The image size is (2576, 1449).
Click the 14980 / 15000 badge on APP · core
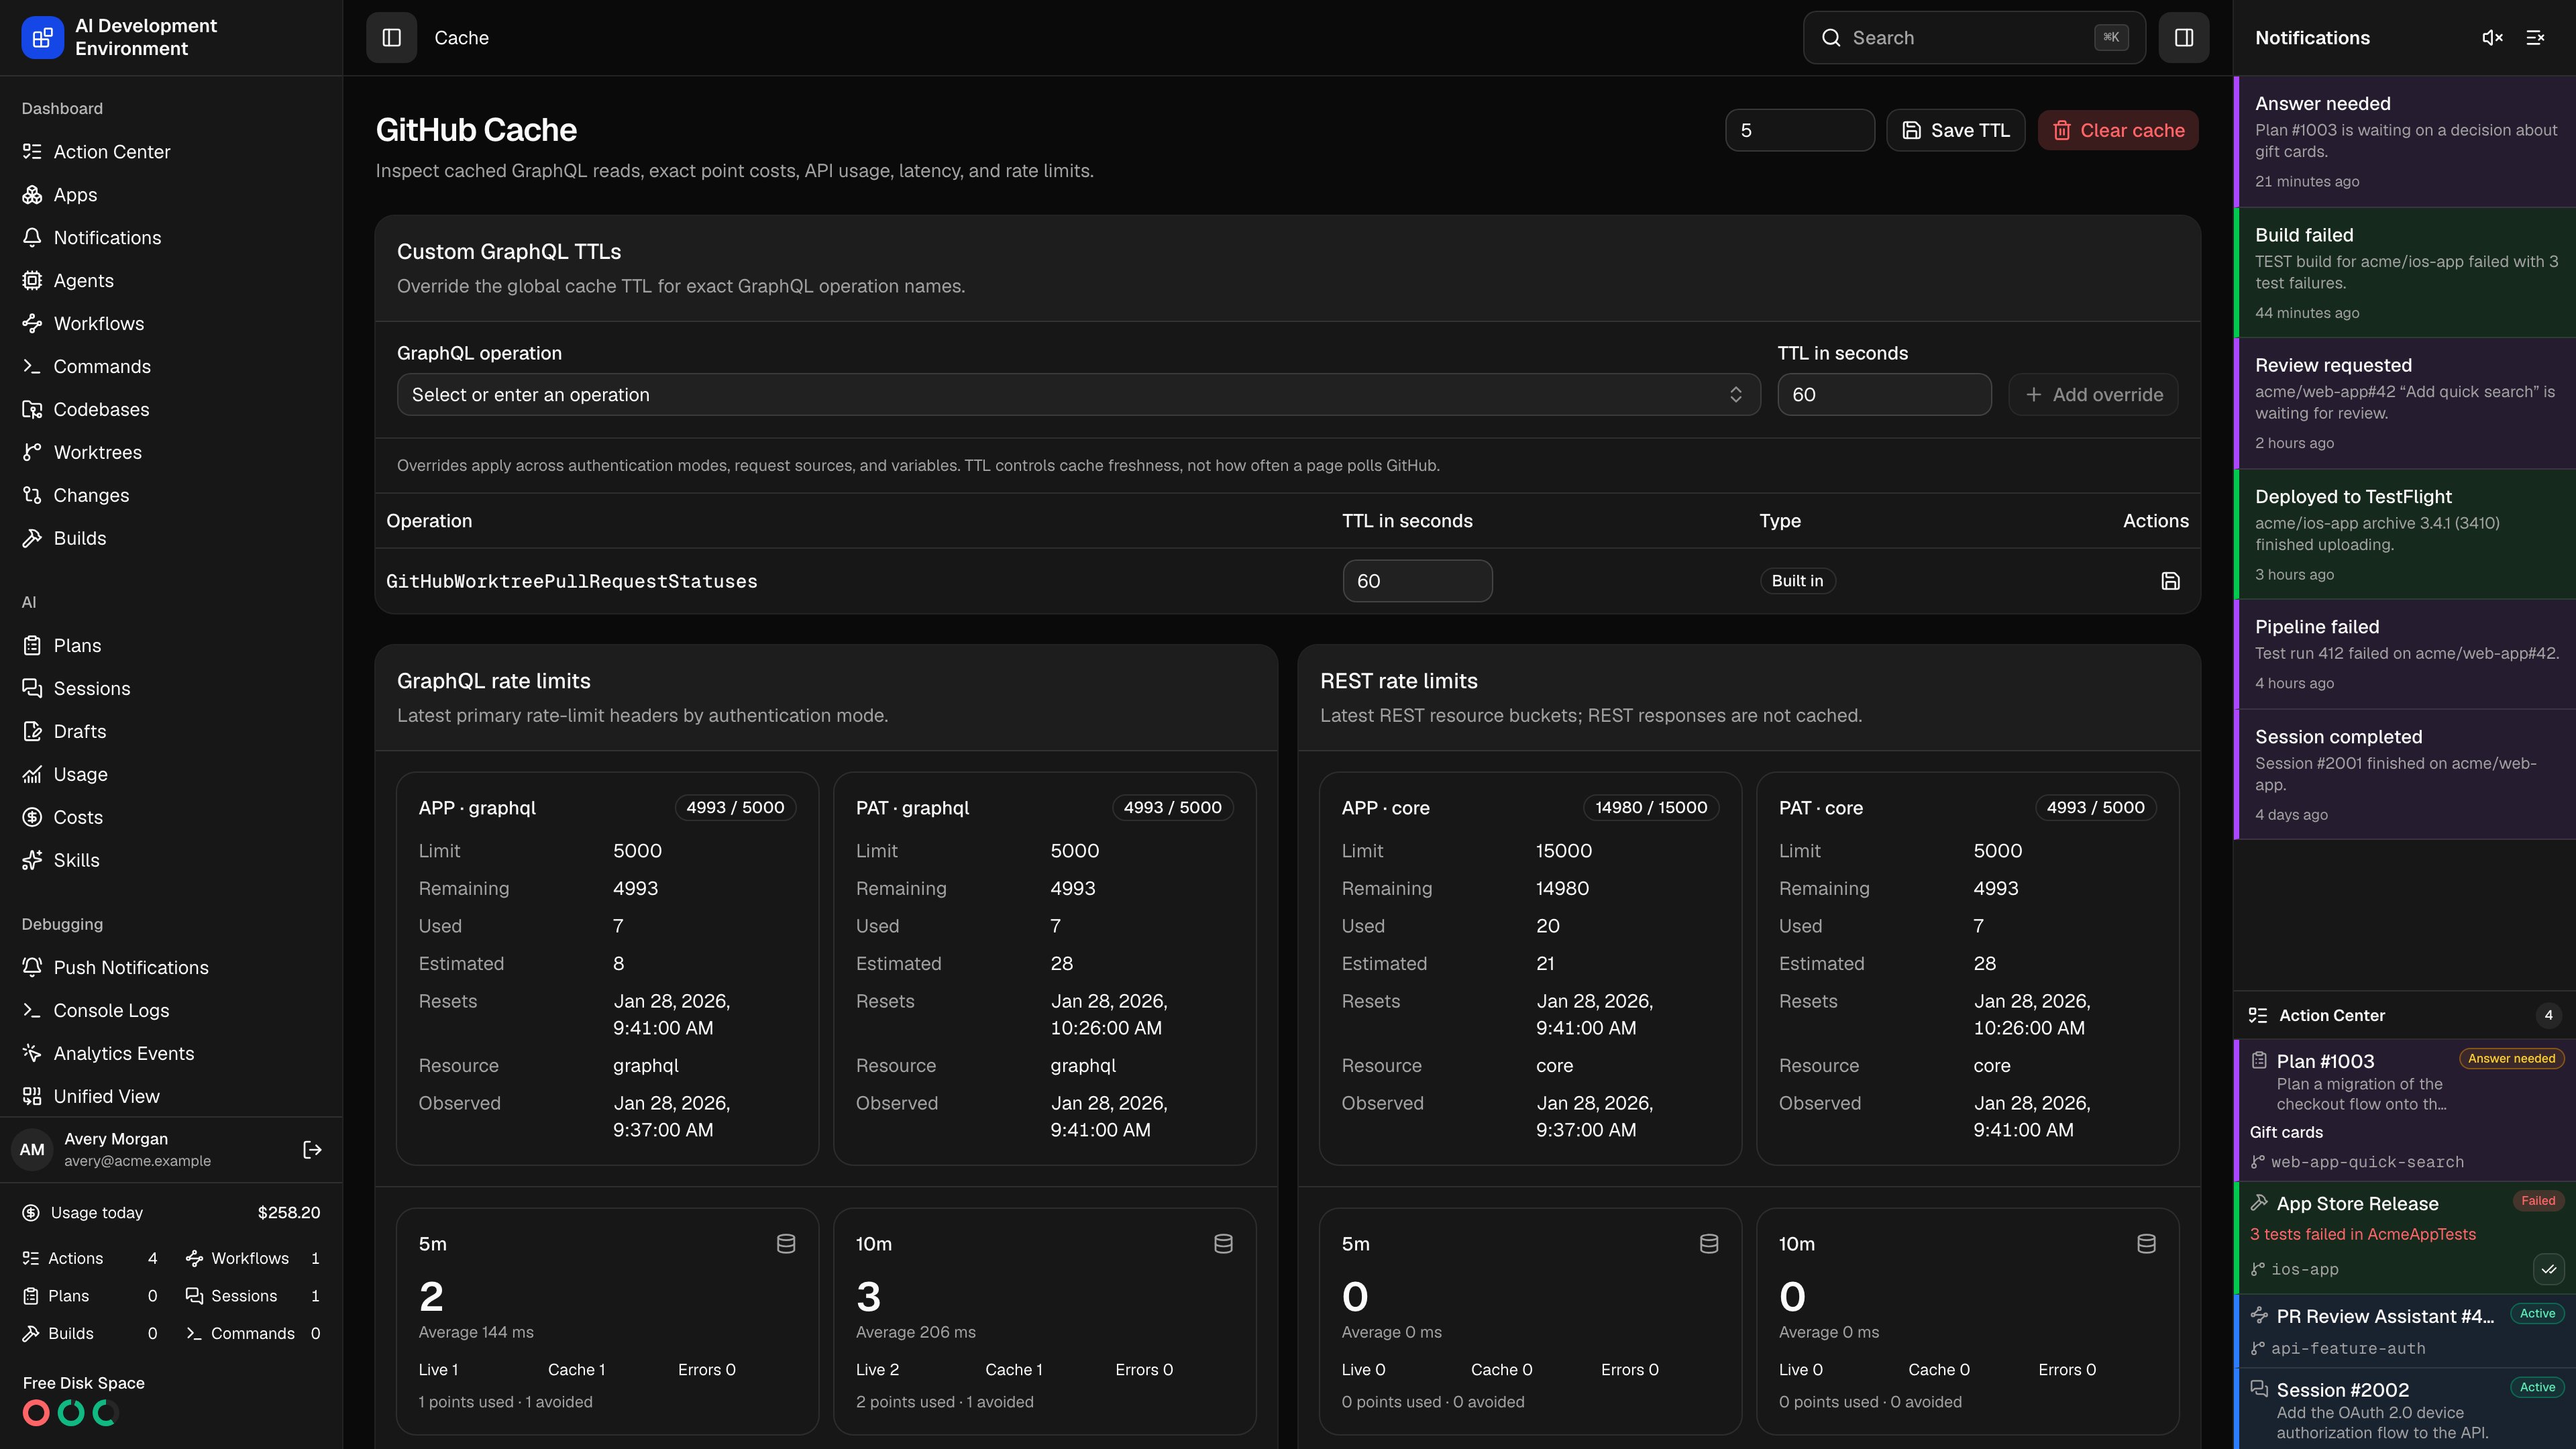pyautogui.click(x=1651, y=808)
